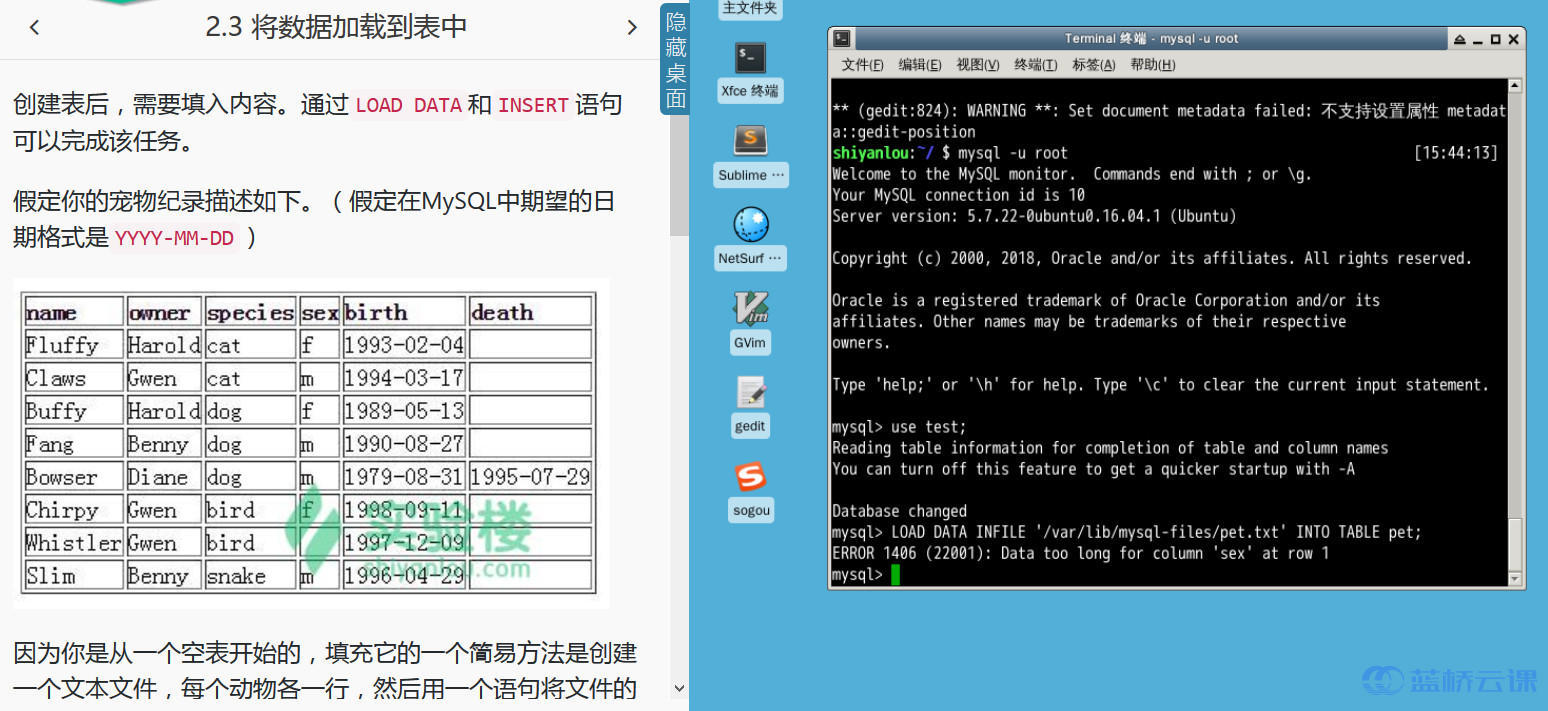1548x711 pixels.
Task: Go to previous lesson section arrow
Action: (x=34, y=27)
